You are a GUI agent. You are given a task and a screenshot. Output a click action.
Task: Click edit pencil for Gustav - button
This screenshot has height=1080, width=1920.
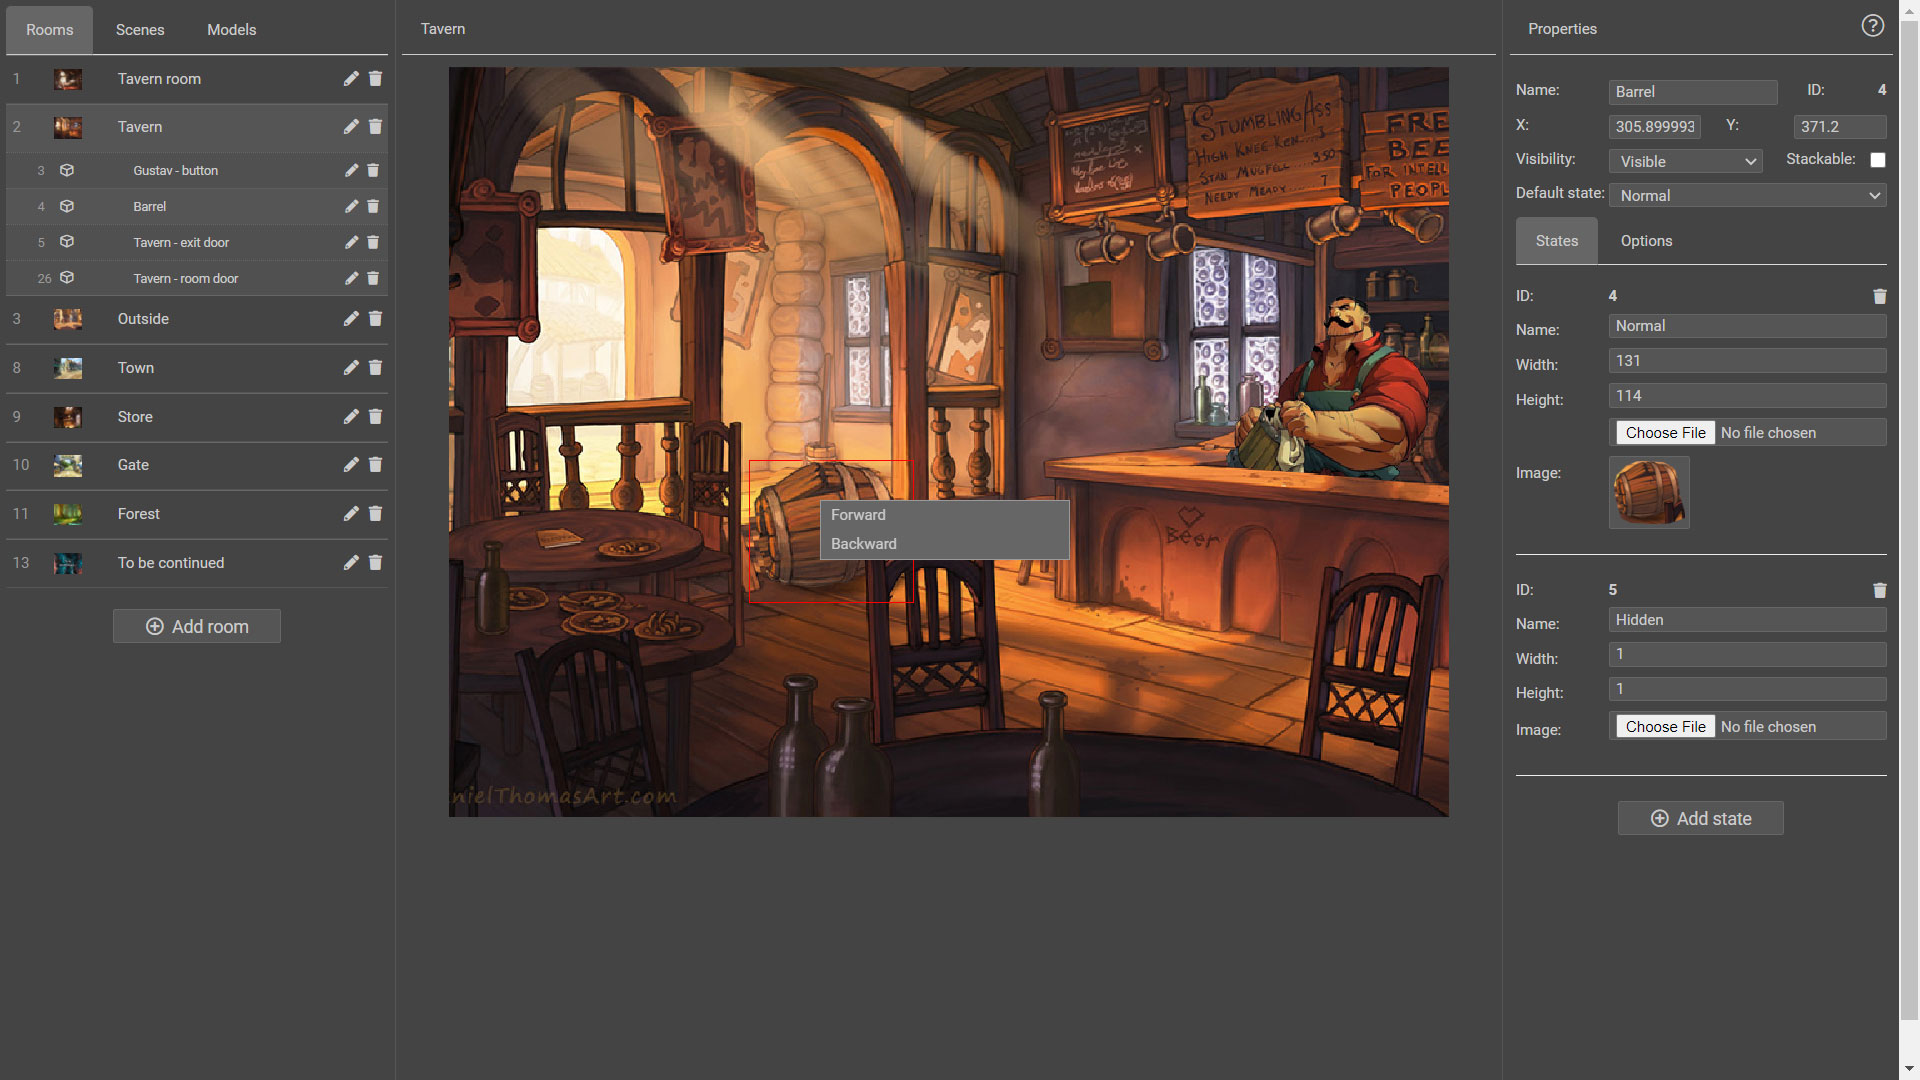click(x=351, y=171)
